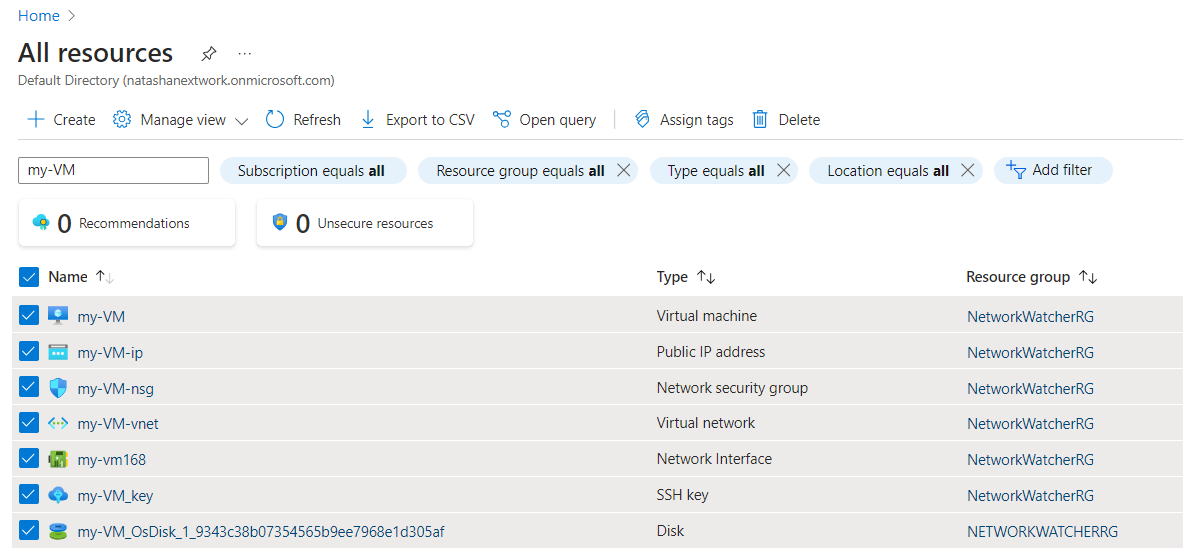Click the my-VM virtual machine icon
Image resolution: width=1183 pixels, height=550 pixels.
58,316
